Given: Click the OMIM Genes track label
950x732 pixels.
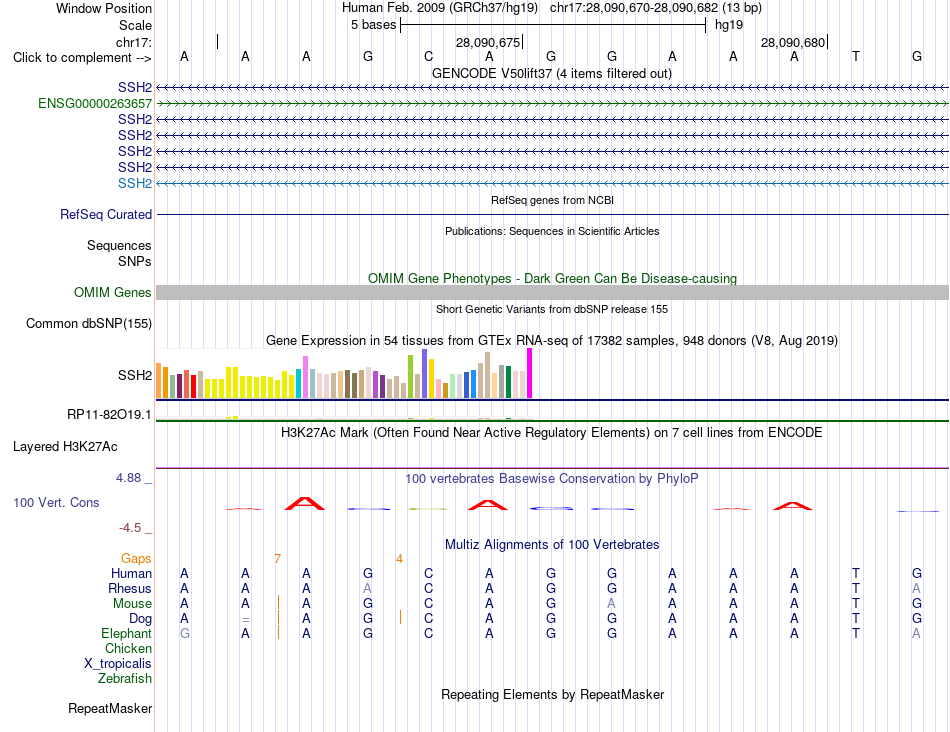Looking at the screenshot, I should [112, 292].
